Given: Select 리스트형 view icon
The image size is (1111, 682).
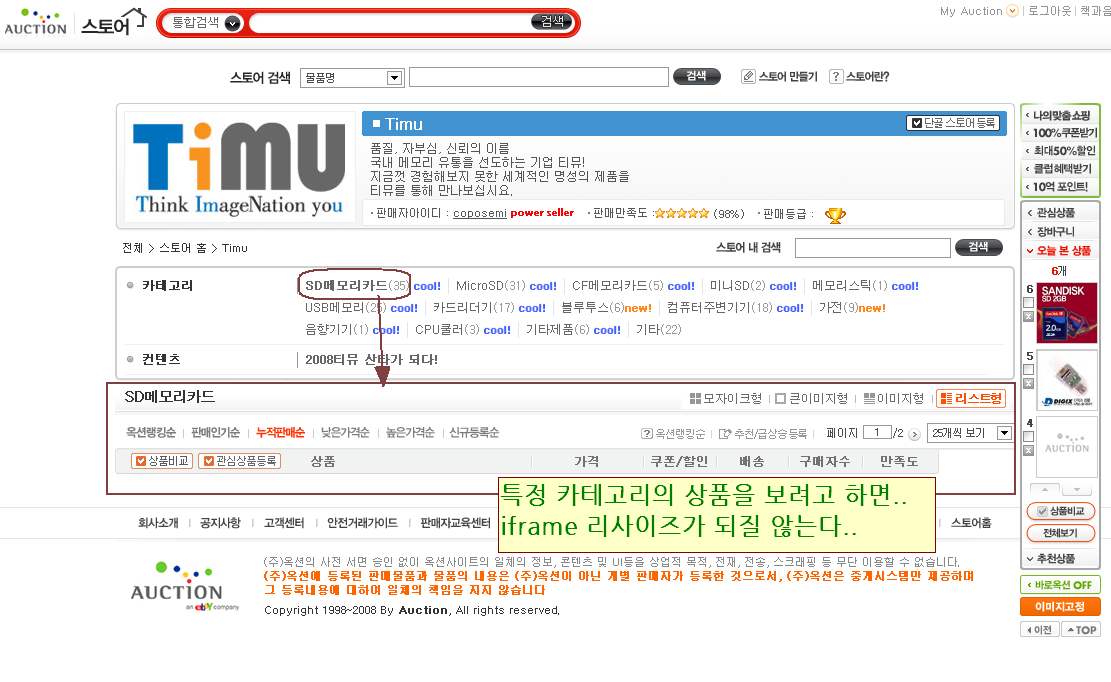Looking at the screenshot, I should coord(946,399).
